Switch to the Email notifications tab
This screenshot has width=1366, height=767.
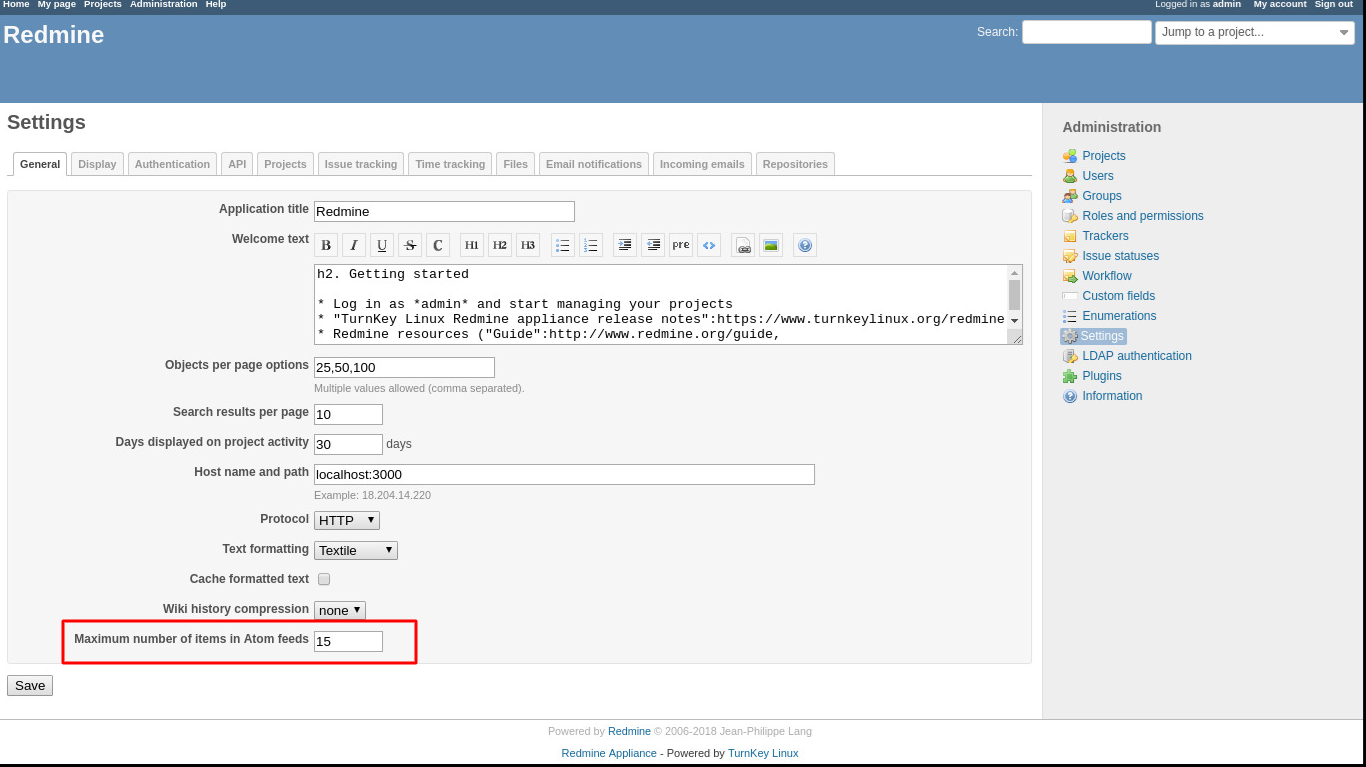click(593, 163)
